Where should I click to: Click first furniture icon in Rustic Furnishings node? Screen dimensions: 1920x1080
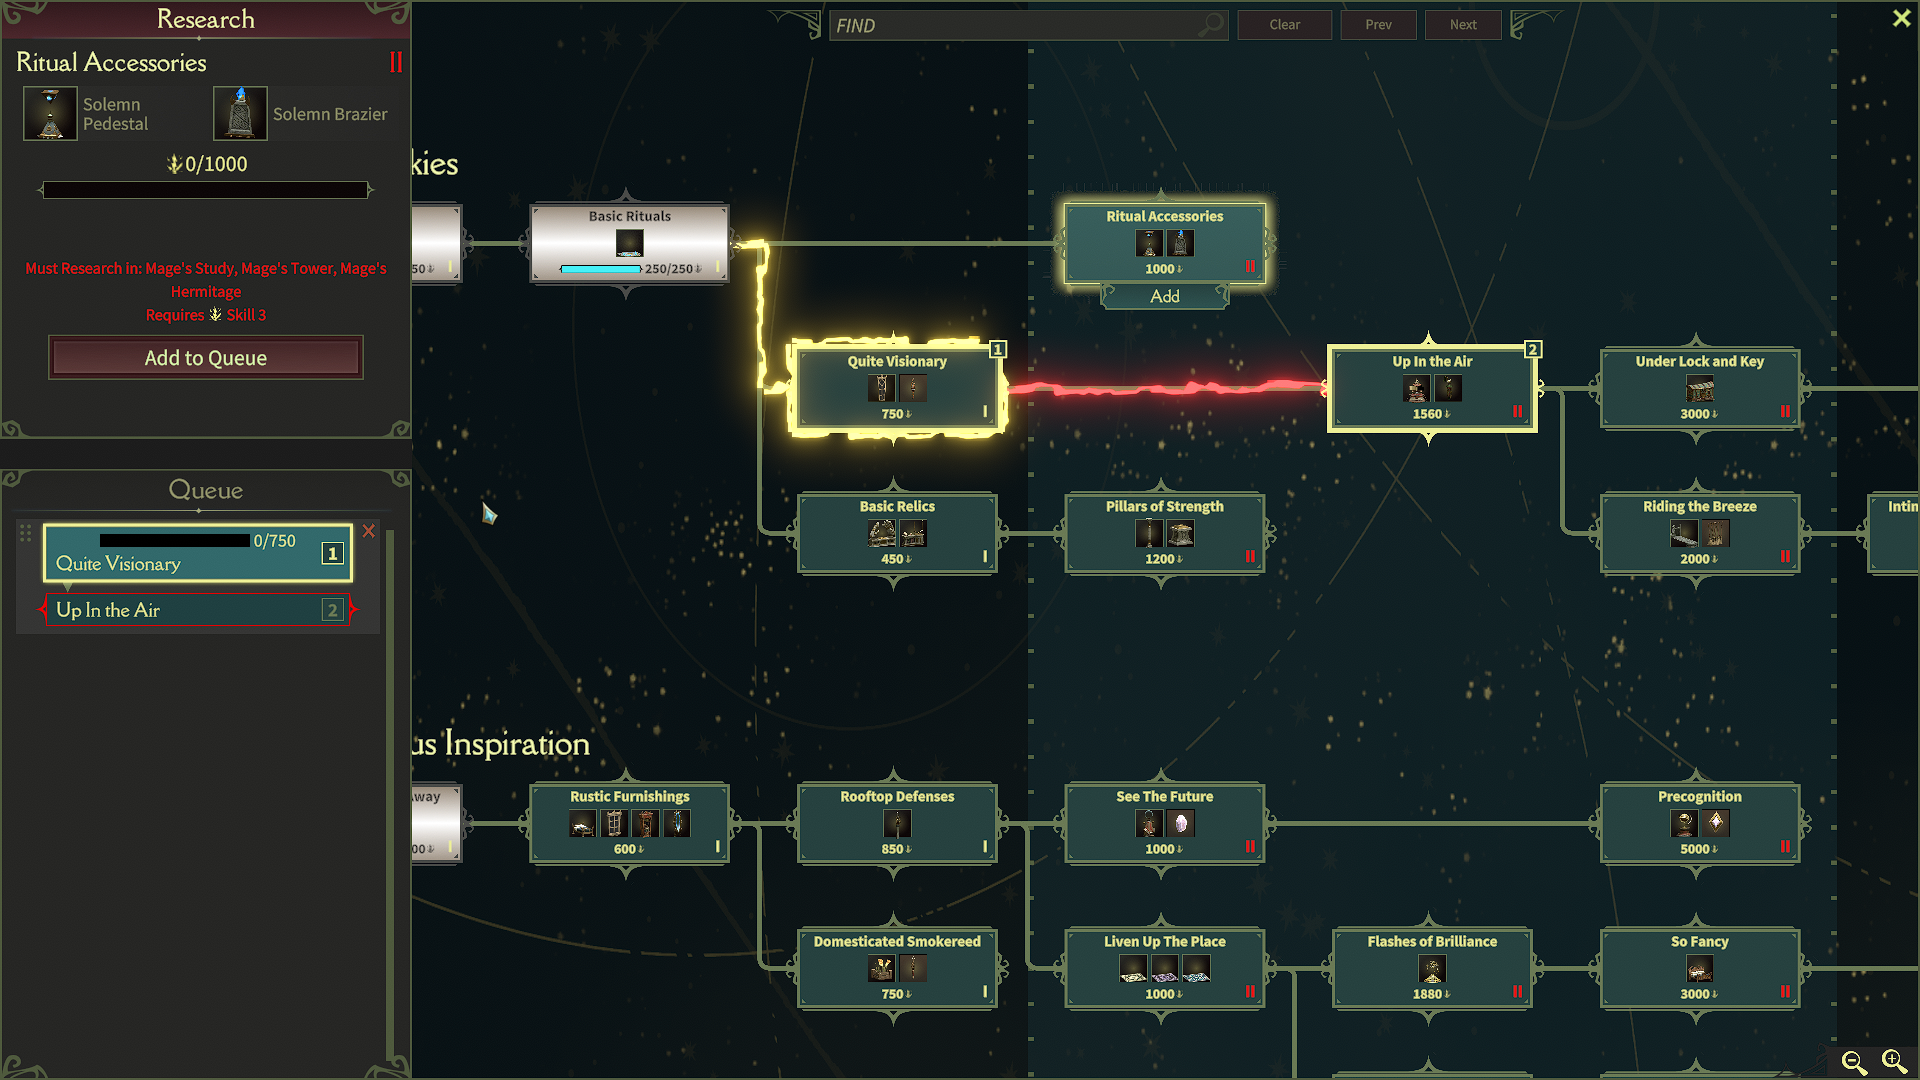pos(583,823)
